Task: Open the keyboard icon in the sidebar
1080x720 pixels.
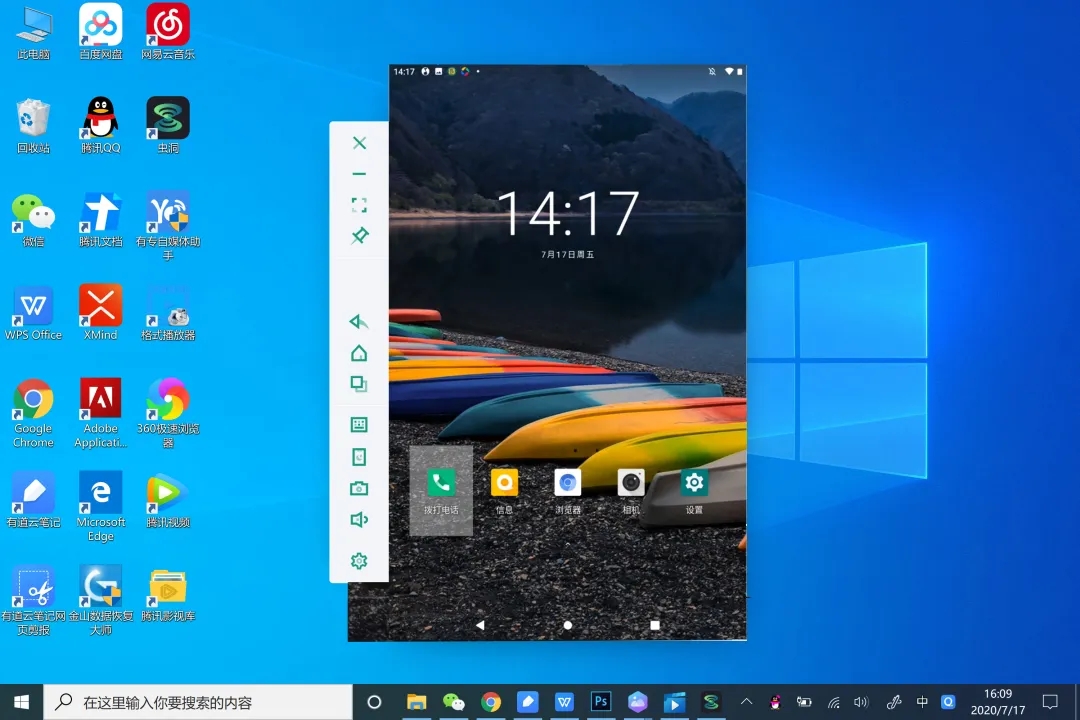Action: [x=359, y=425]
